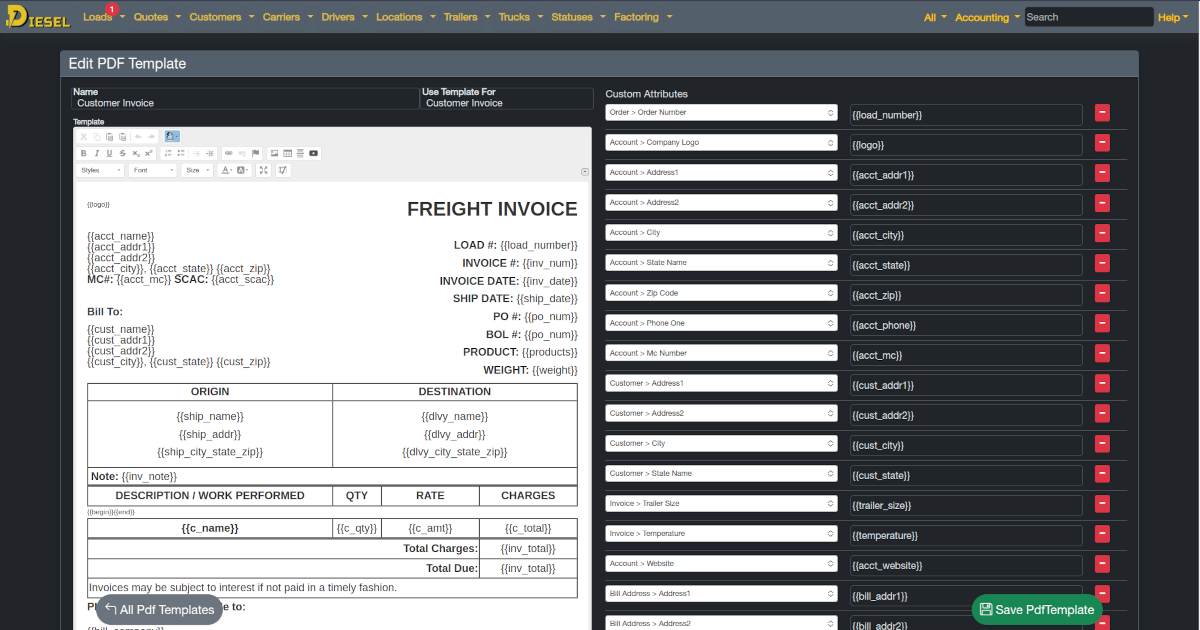Image resolution: width=1200 pixels, height=630 pixels.
Task: Open the Font dropdown
Action: (x=153, y=170)
